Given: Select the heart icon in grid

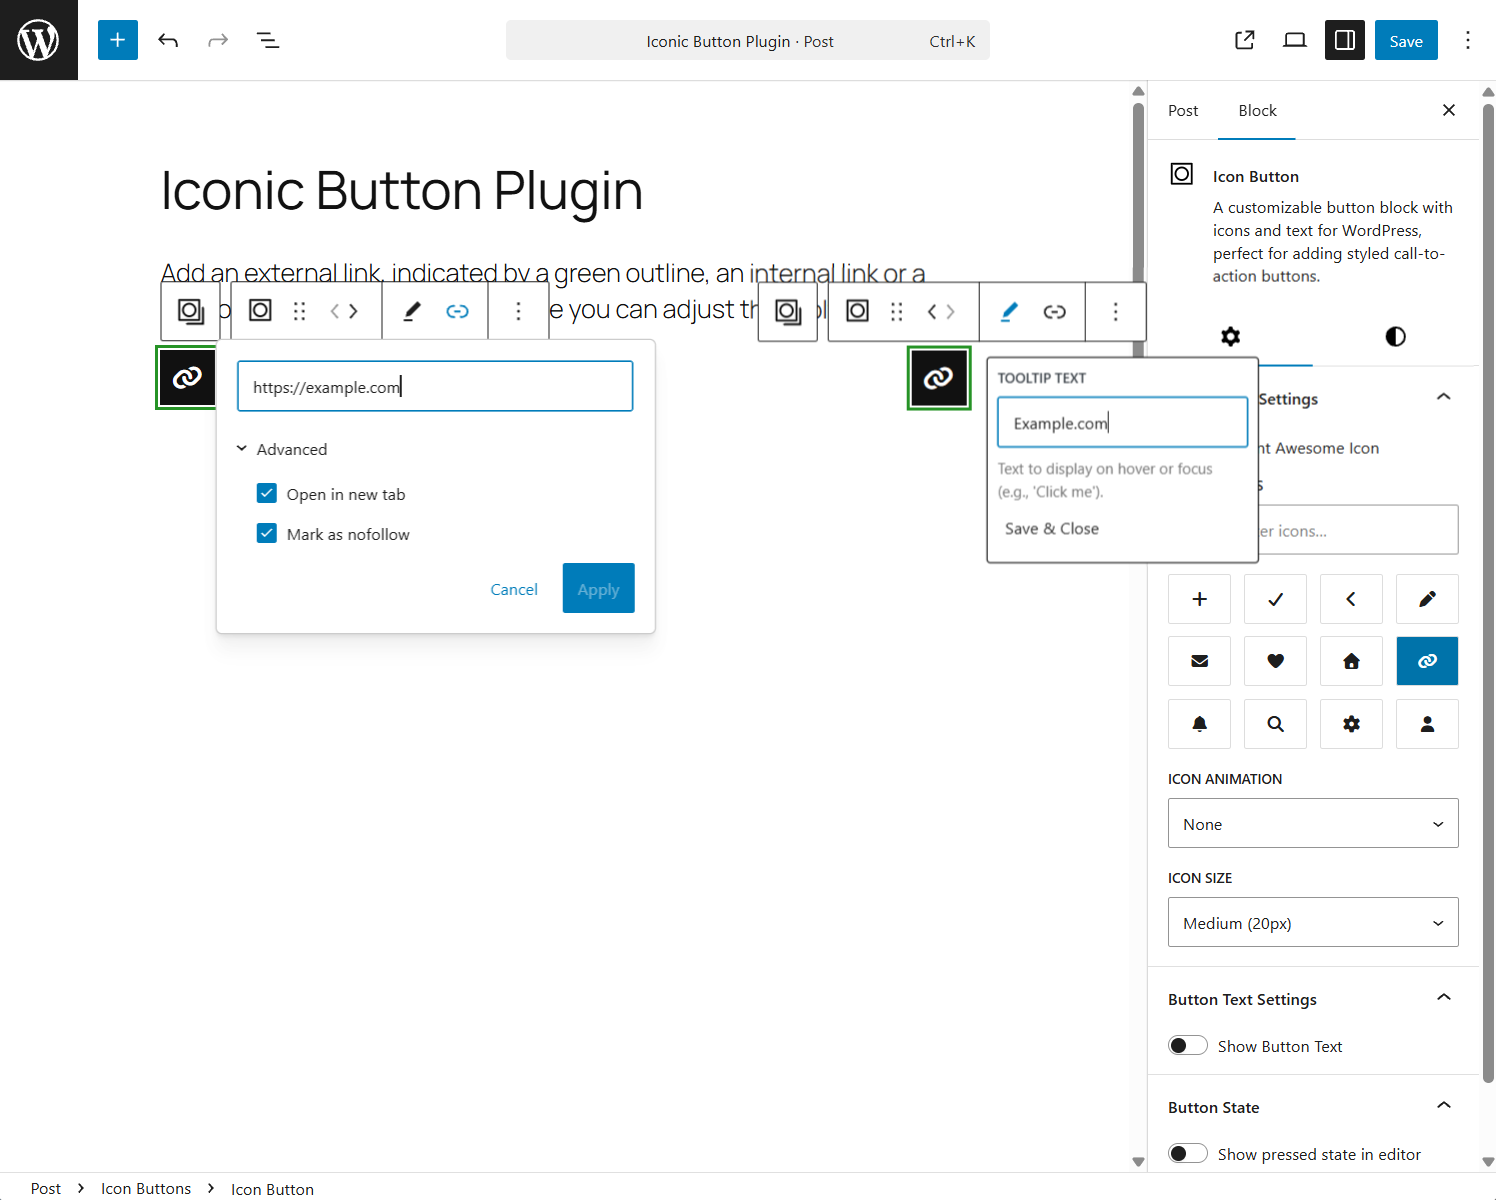Looking at the screenshot, I should 1276,661.
